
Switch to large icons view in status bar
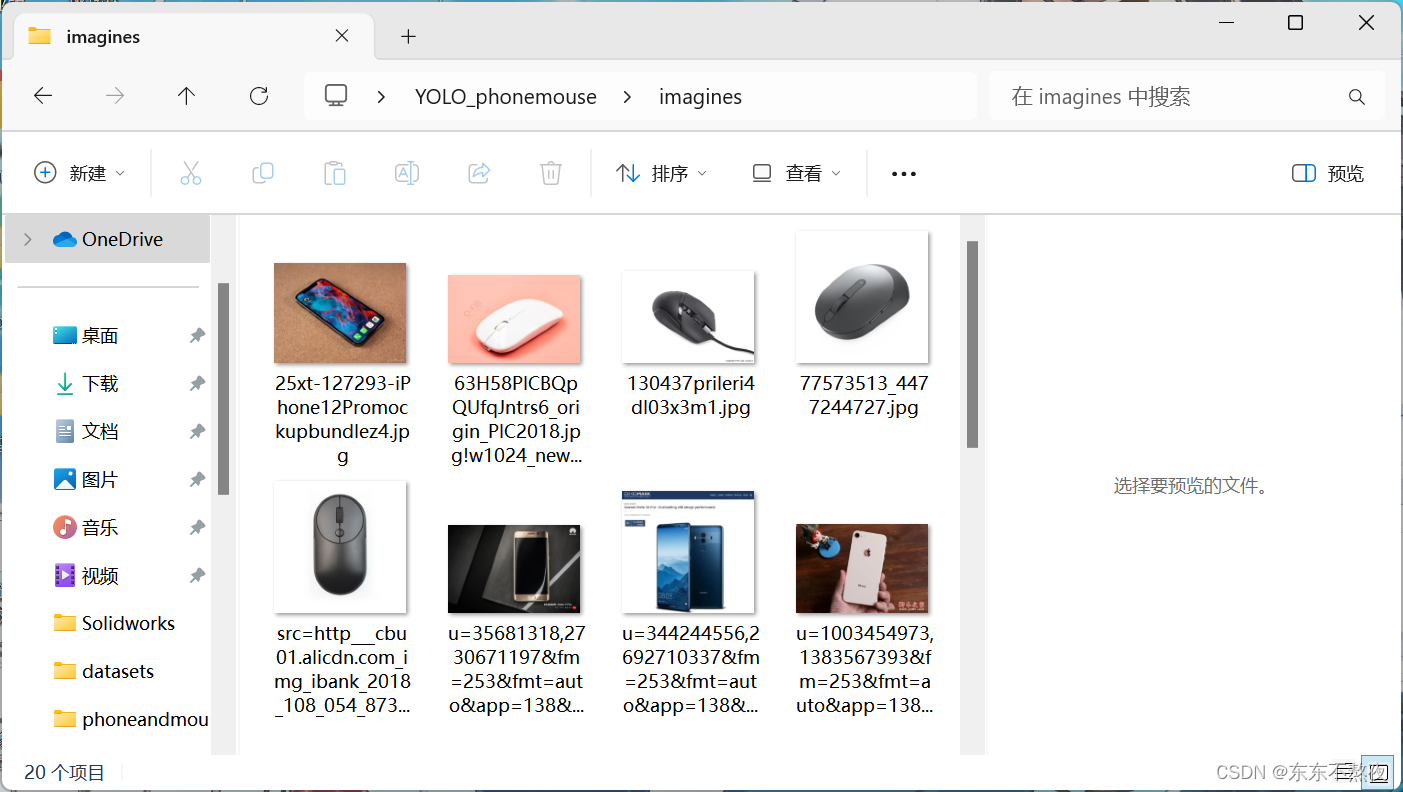1379,772
